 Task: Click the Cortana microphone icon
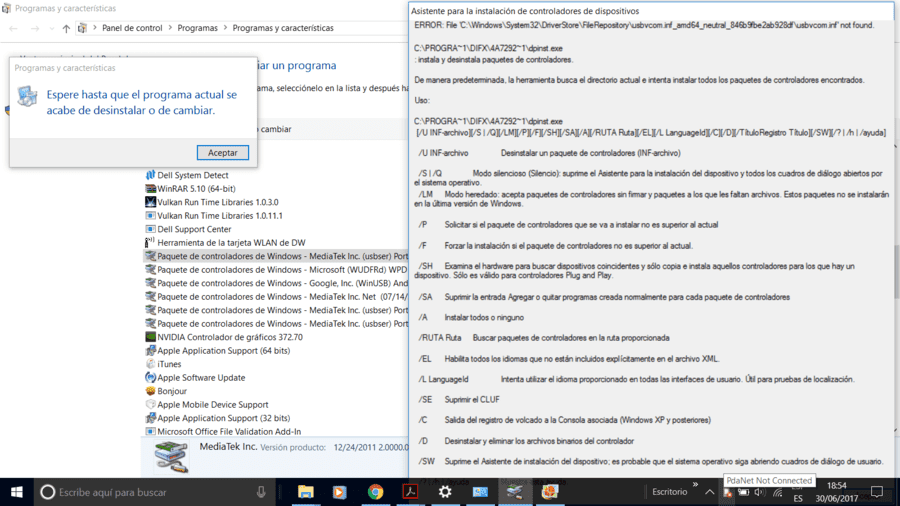coord(261,492)
